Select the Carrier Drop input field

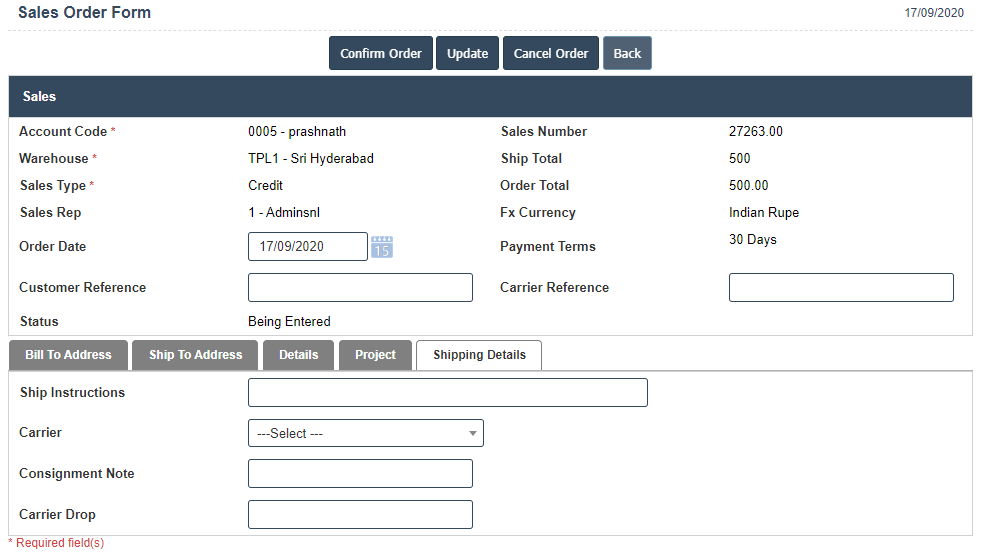pos(360,515)
